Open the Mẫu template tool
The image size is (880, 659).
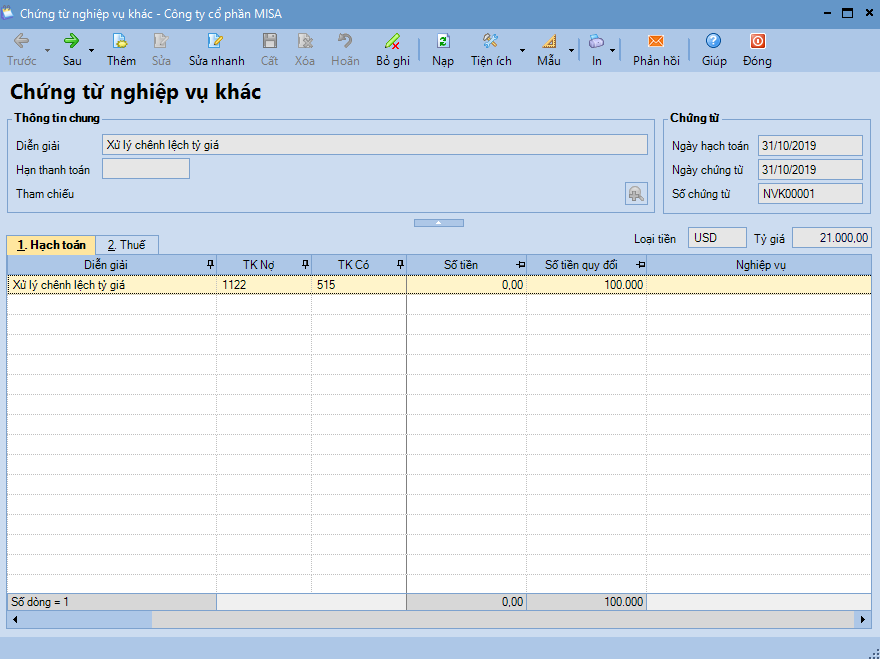point(549,50)
